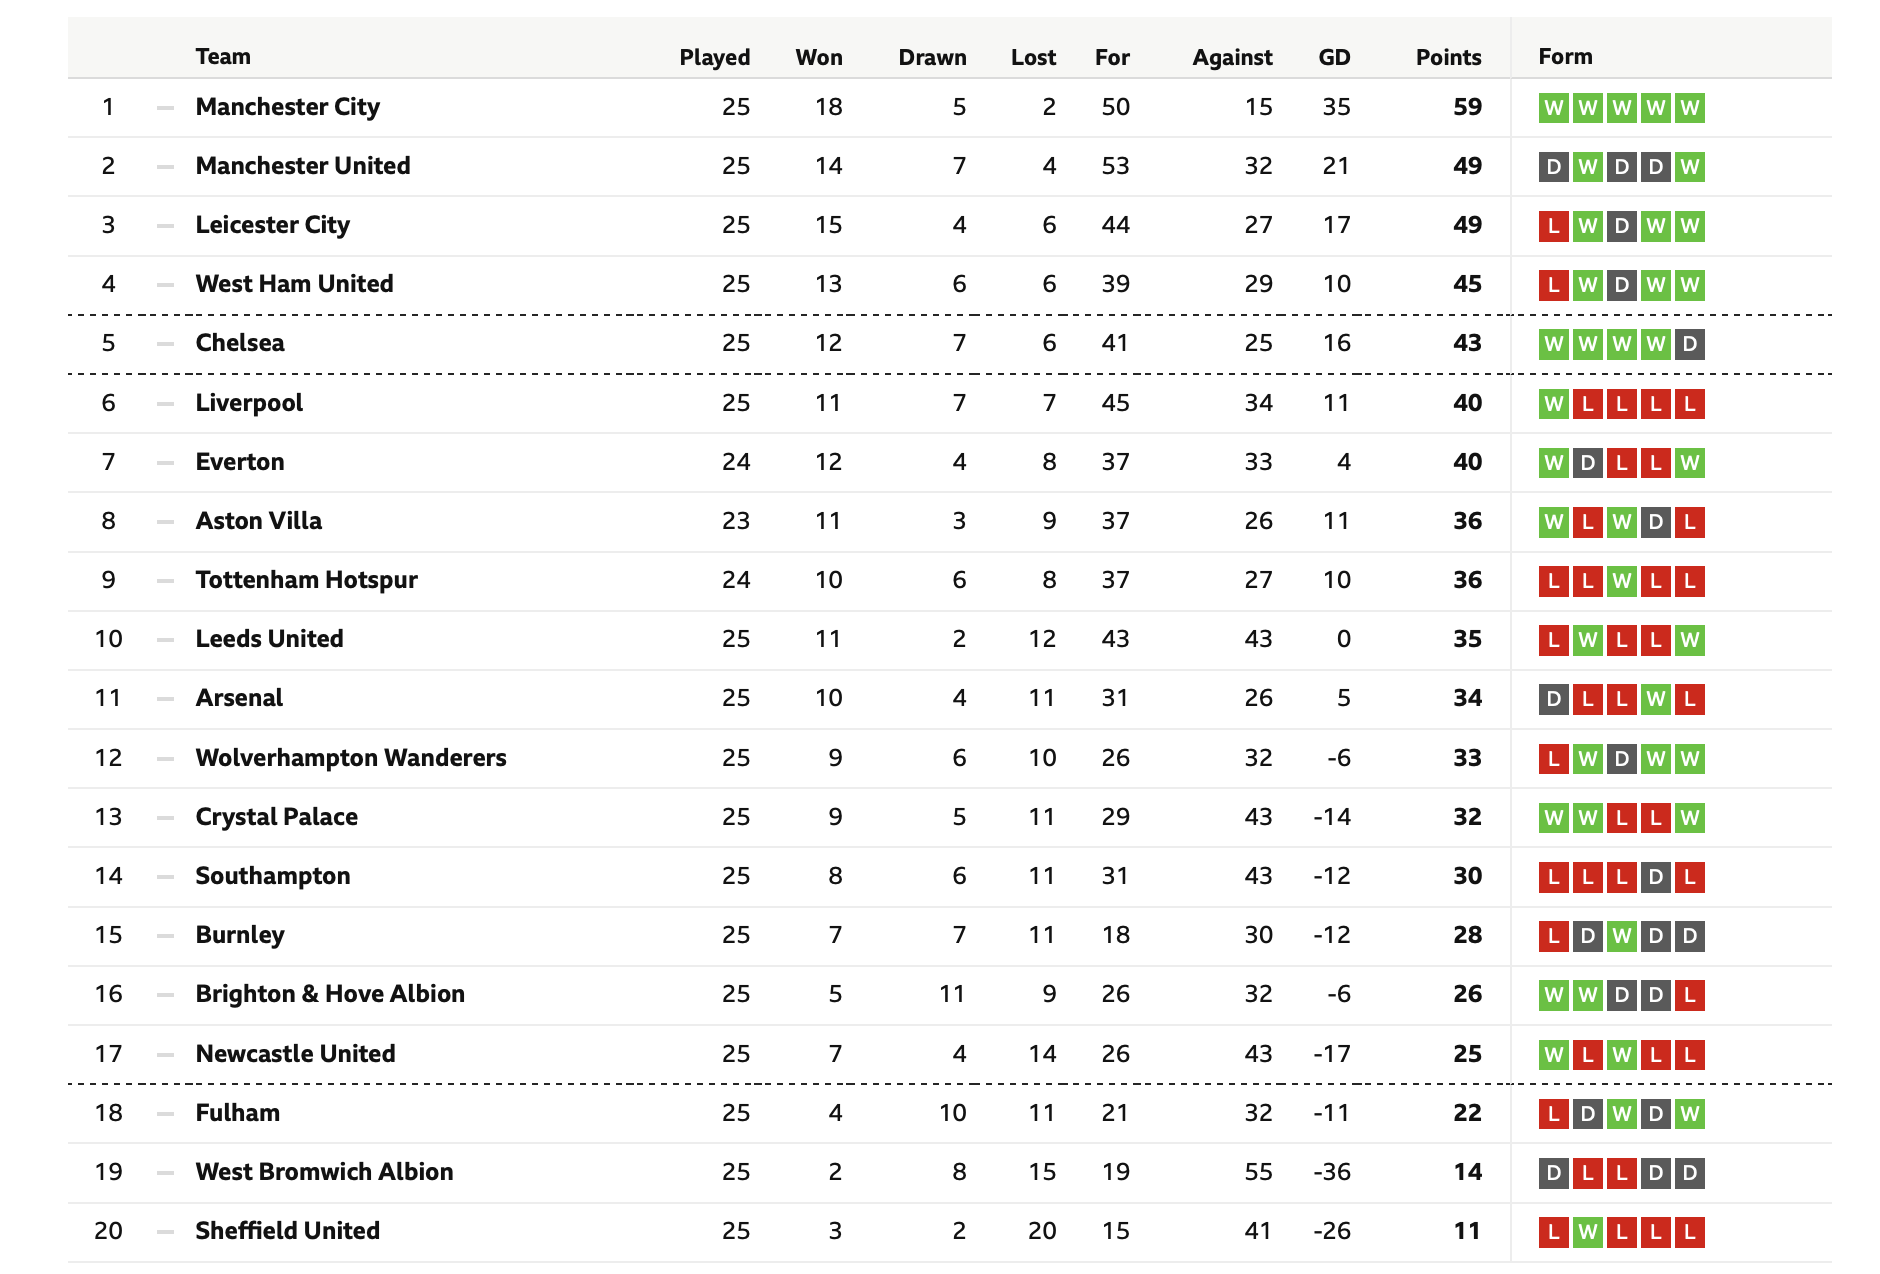The width and height of the screenshot is (1880, 1274).
Task: Open the Wolverhampton Wanderers team link
Action: pyautogui.click(x=351, y=758)
